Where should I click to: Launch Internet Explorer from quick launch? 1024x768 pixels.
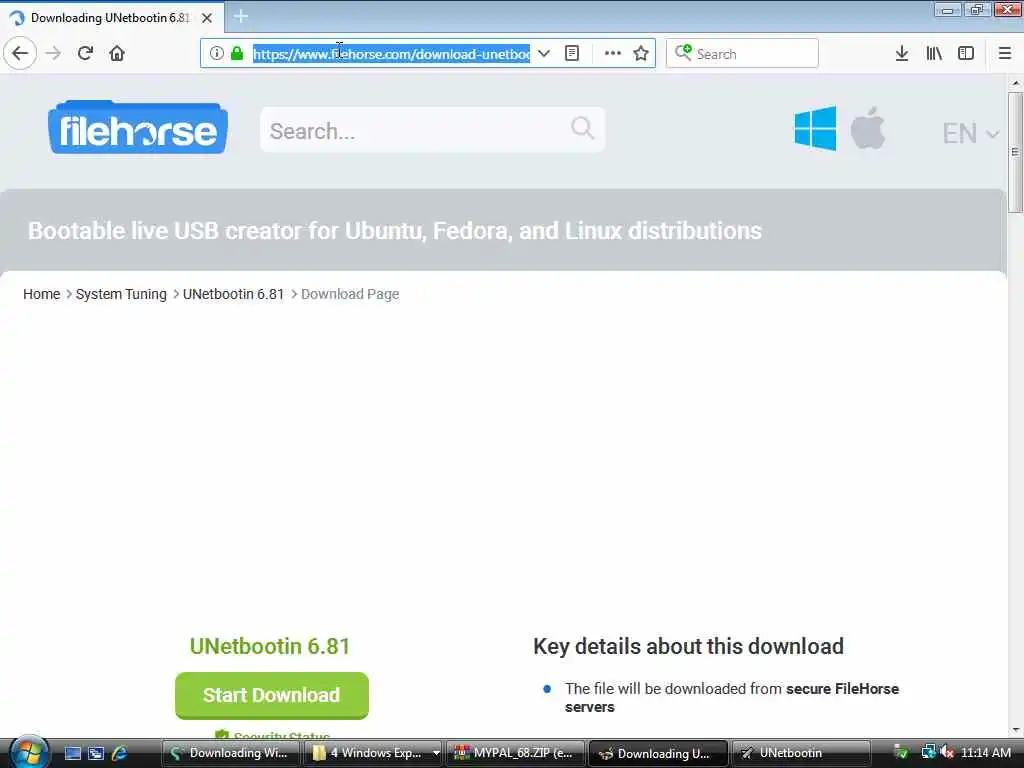pos(120,754)
